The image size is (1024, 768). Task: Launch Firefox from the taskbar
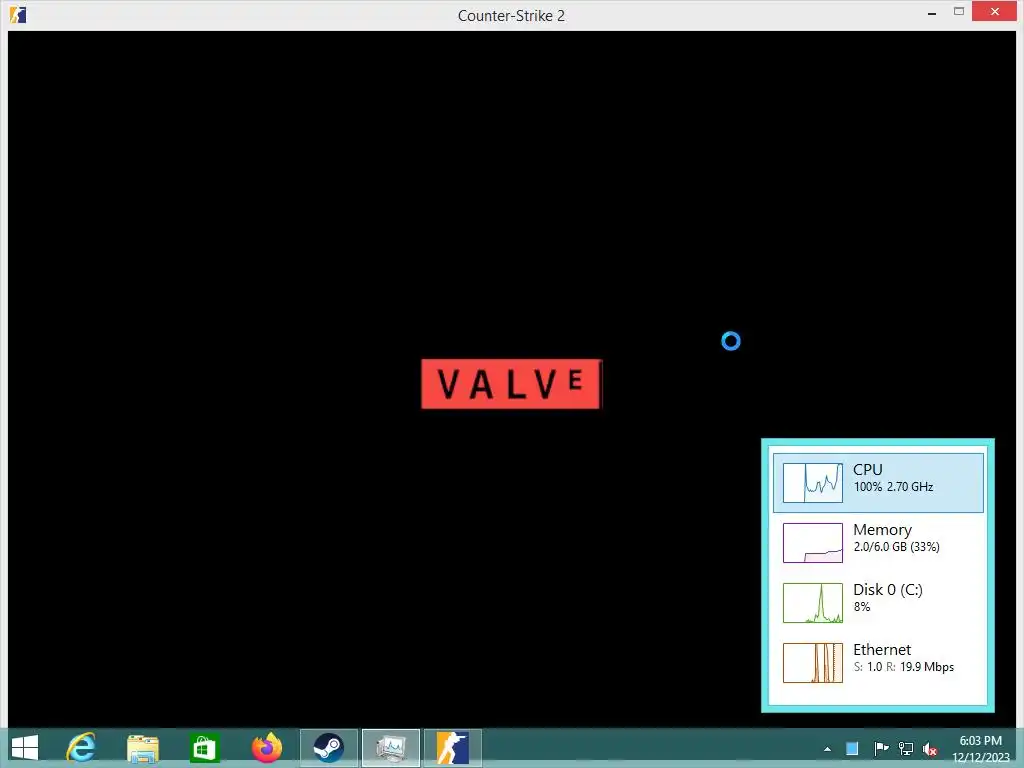(266, 748)
